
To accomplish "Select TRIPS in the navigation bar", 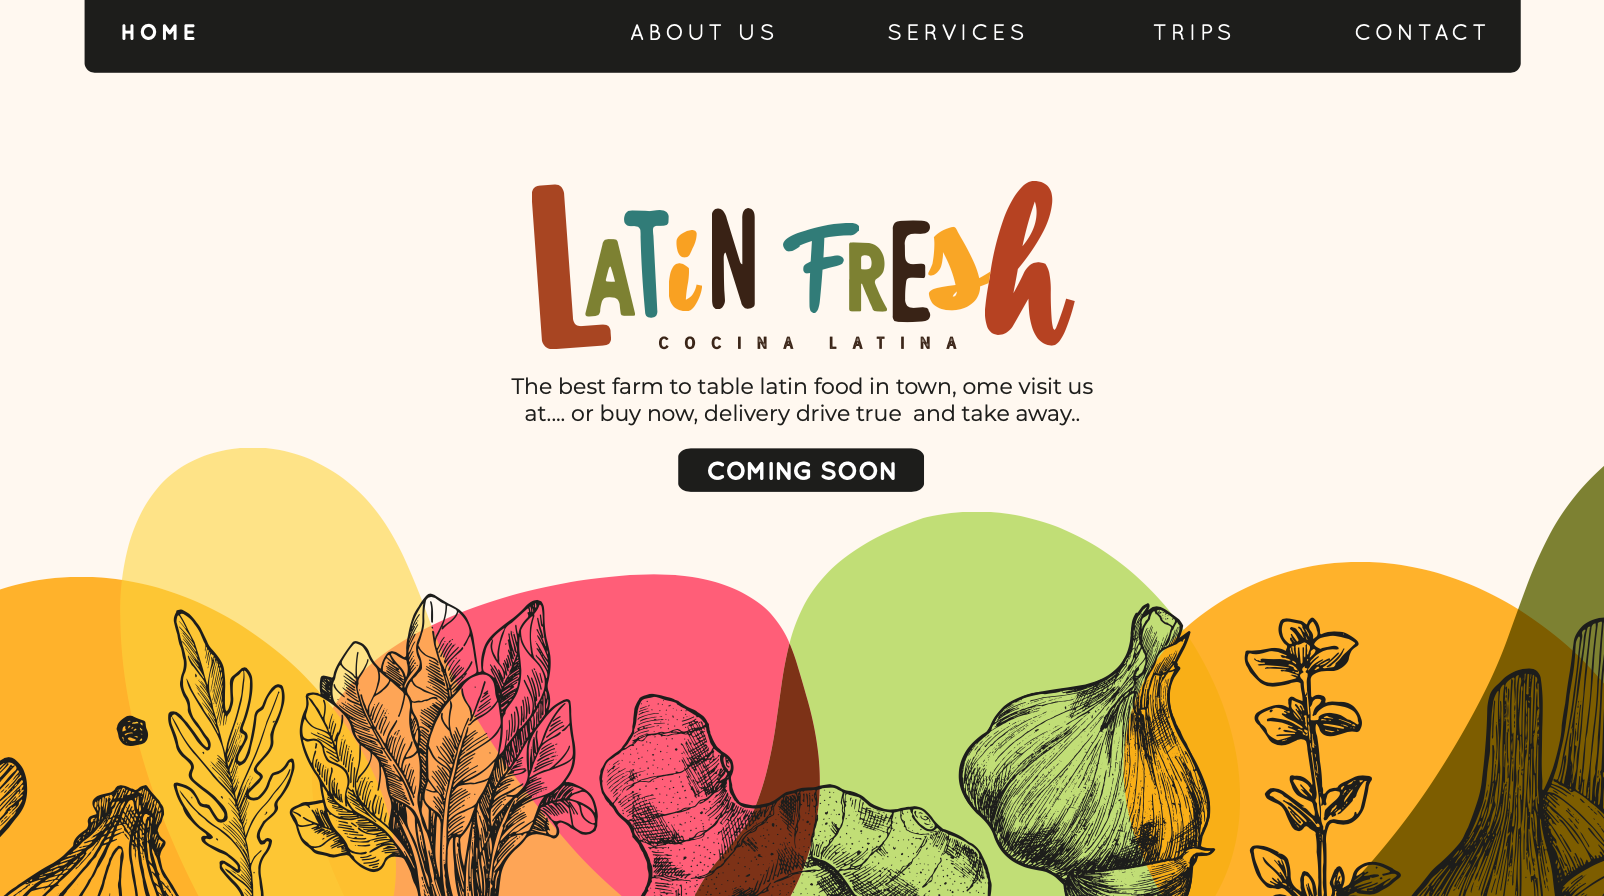I will pyautogui.click(x=1193, y=32).
